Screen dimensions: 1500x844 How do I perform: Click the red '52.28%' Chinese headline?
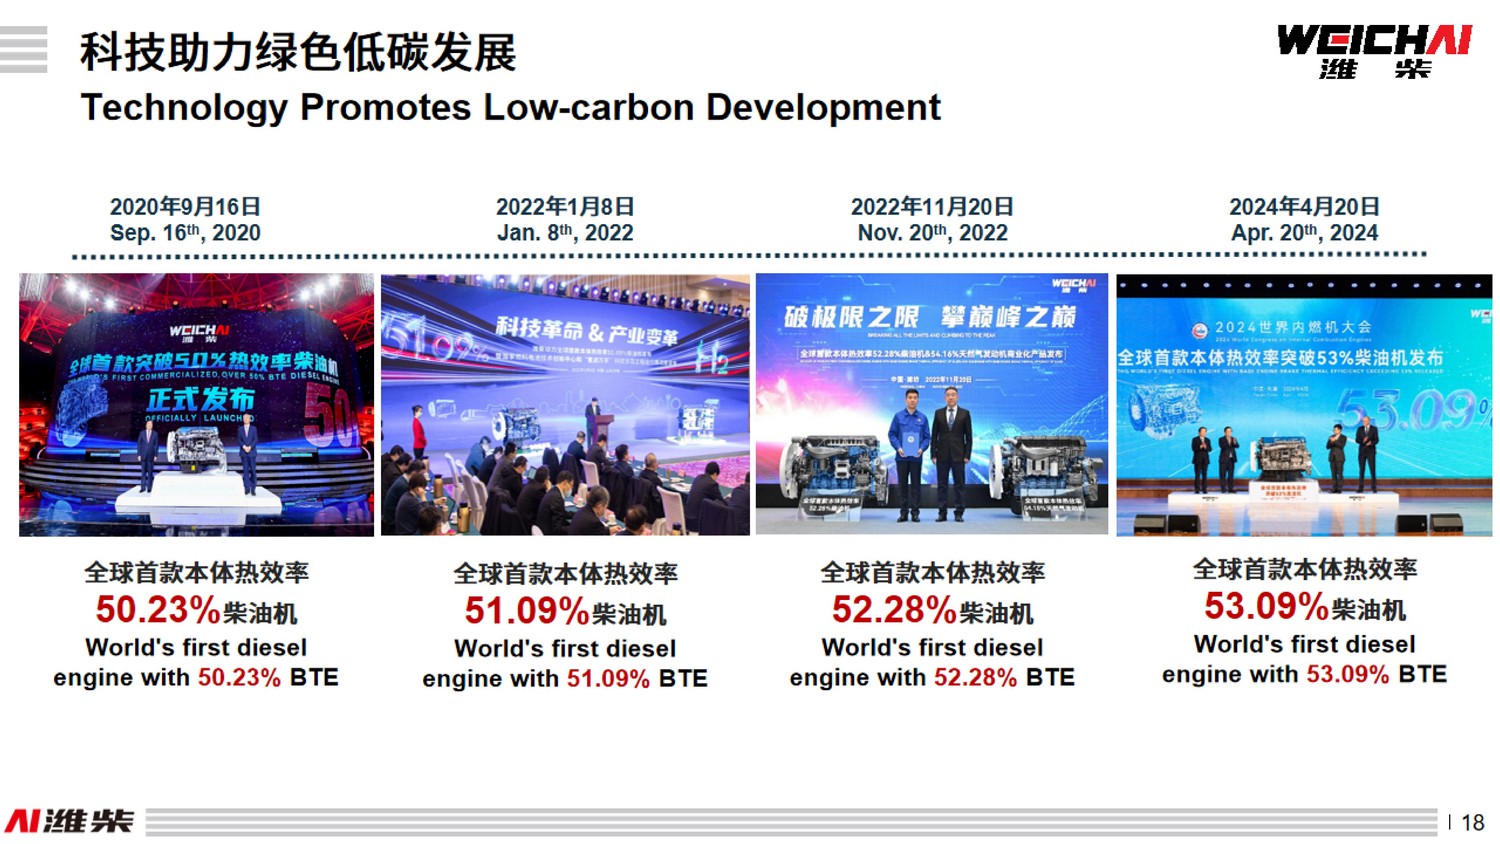[x=894, y=610]
